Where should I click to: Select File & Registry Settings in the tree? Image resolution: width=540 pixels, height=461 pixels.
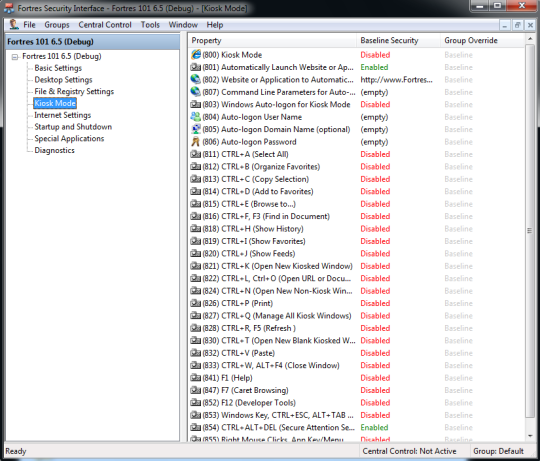74,91
